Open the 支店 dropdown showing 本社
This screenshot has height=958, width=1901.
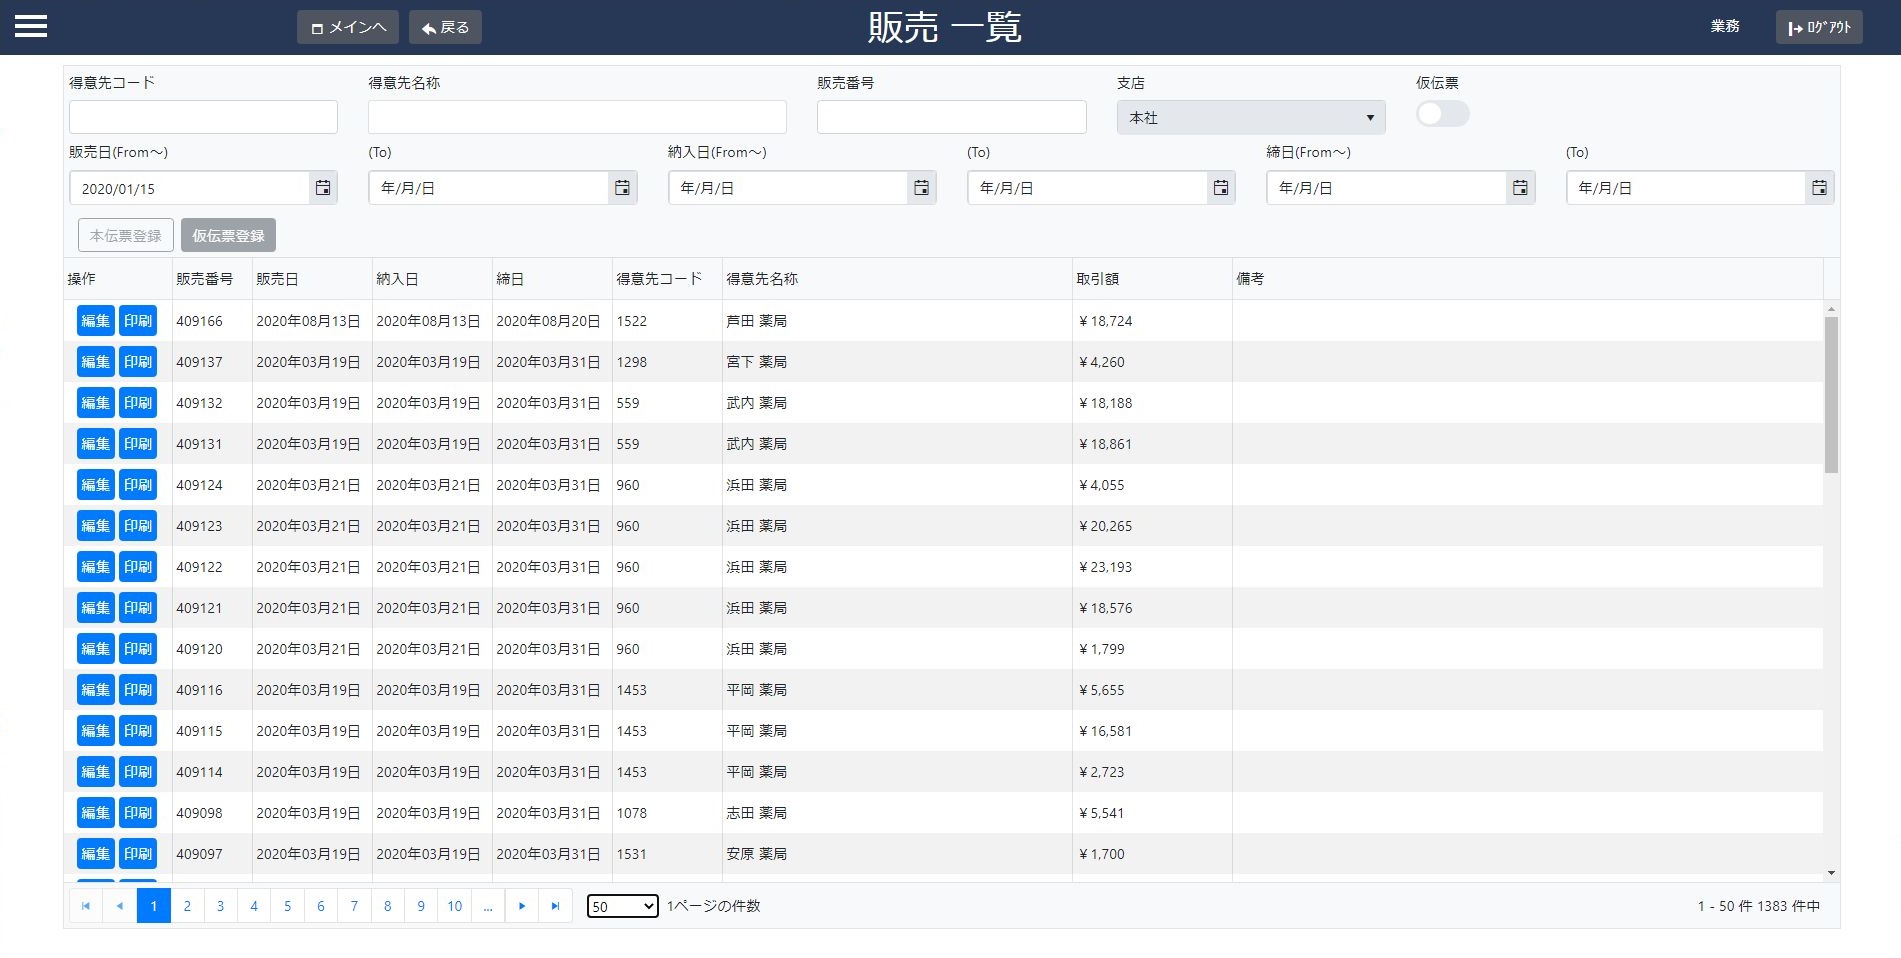coord(1250,118)
